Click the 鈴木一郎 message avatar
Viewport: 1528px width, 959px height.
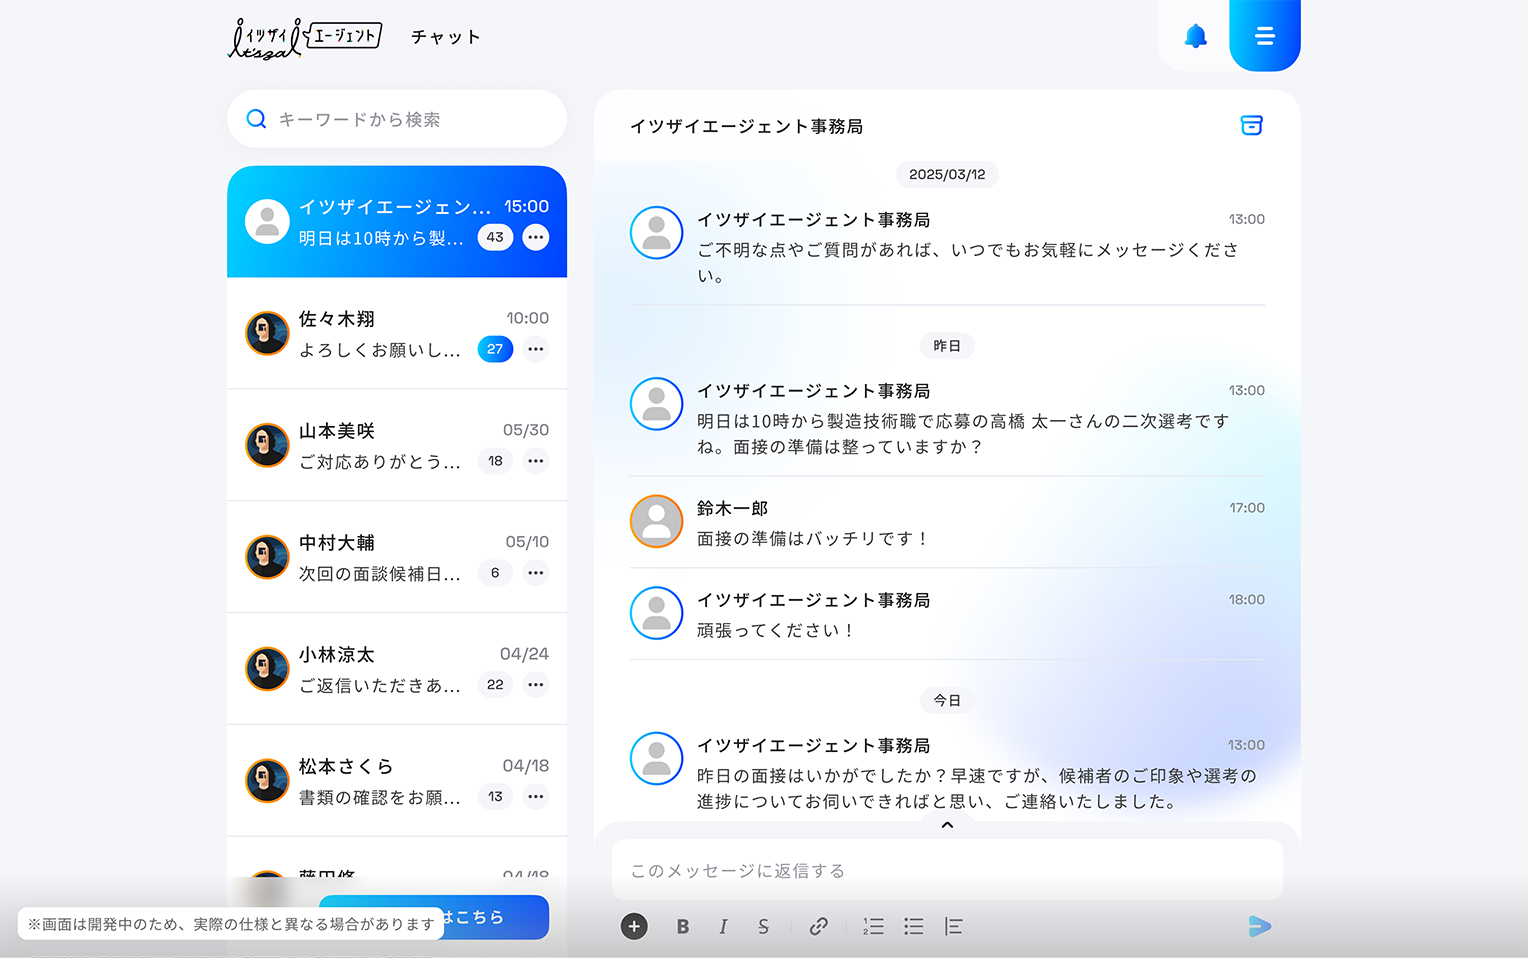[656, 521]
